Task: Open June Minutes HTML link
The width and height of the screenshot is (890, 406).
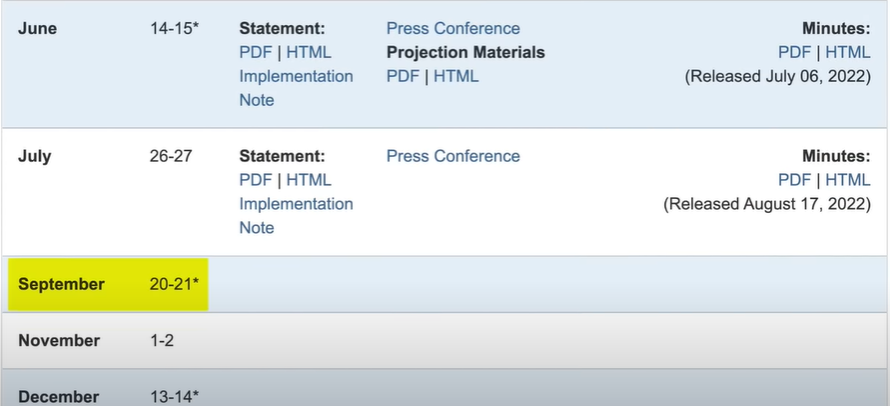Action: (848, 52)
